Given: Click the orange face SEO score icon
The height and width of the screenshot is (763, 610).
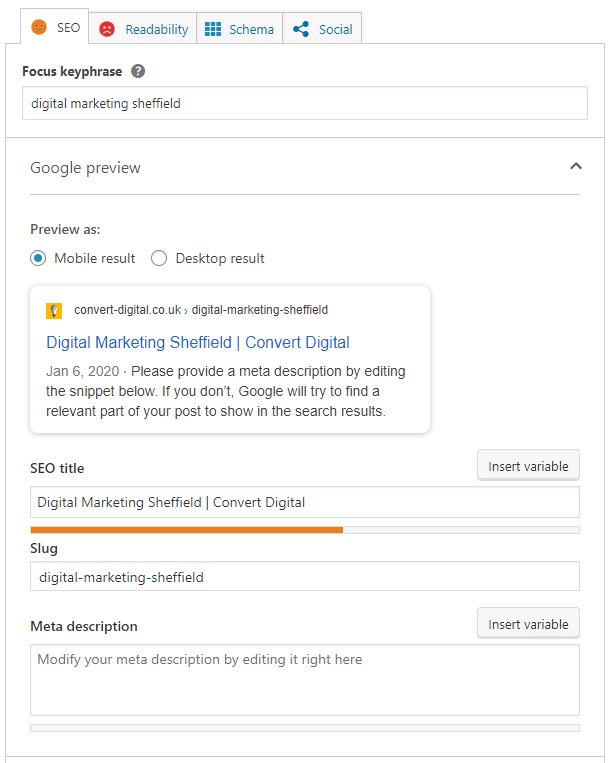Looking at the screenshot, I should point(39,28).
